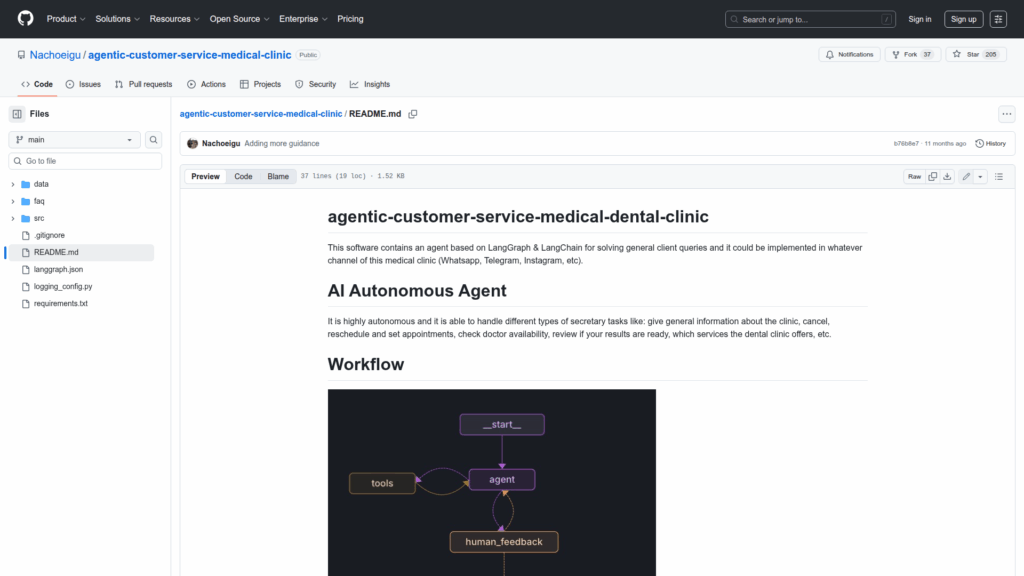1024x576 pixels.
Task: Switch to the Code tab
Action: tap(37, 84)
